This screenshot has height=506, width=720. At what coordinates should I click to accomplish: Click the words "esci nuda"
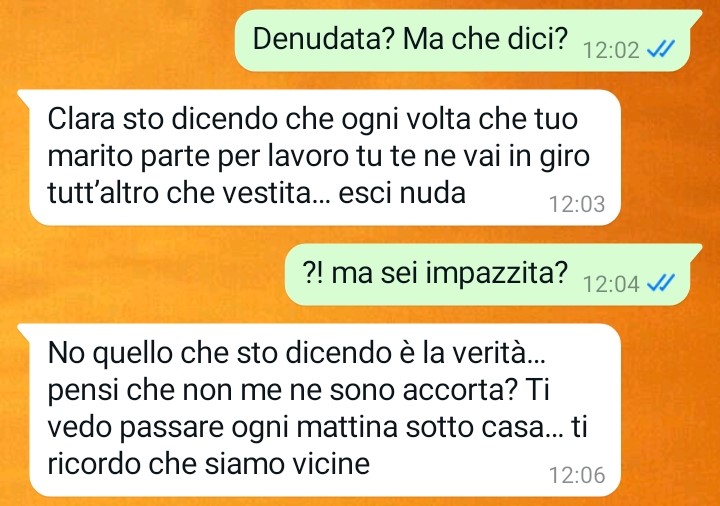402,193
